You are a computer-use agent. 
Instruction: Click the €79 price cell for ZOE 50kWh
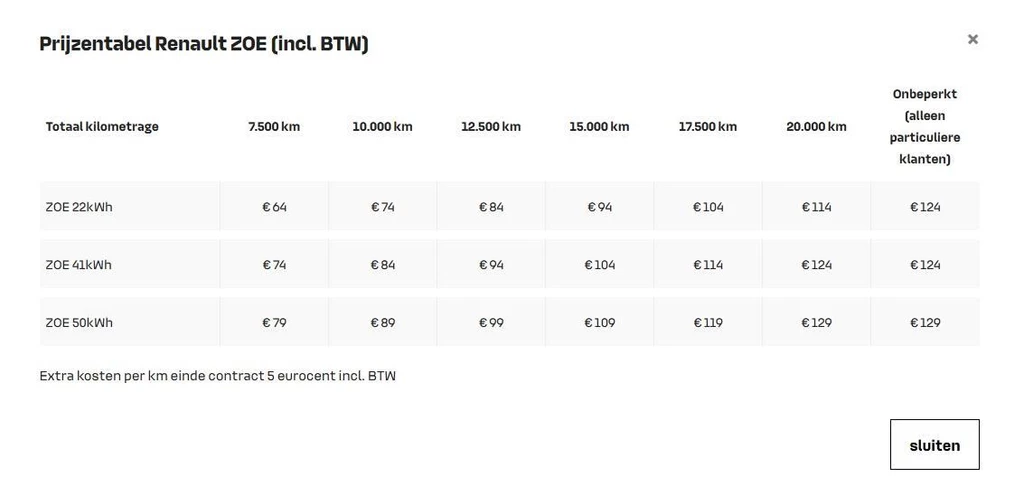274,323
